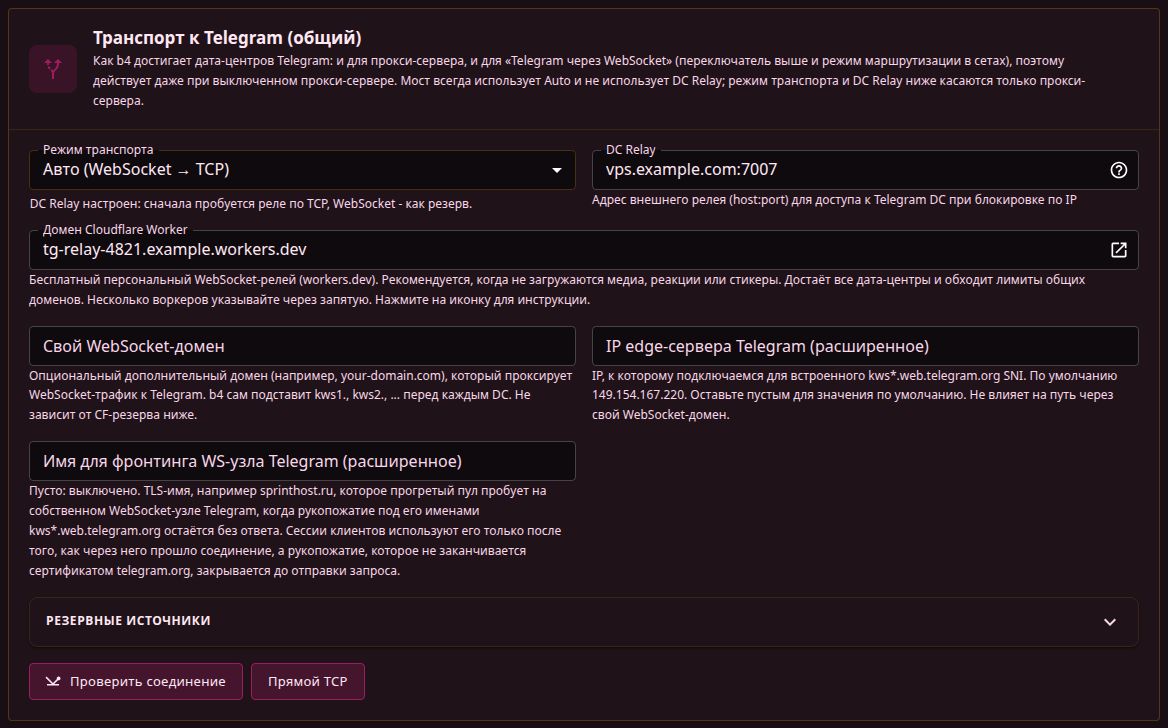This screenshot has height=728, width=1168.
Task: Expand the РЕЗЕРВНЫЕ ИСТОЧНИКИ section
Action: click(583, 621)
